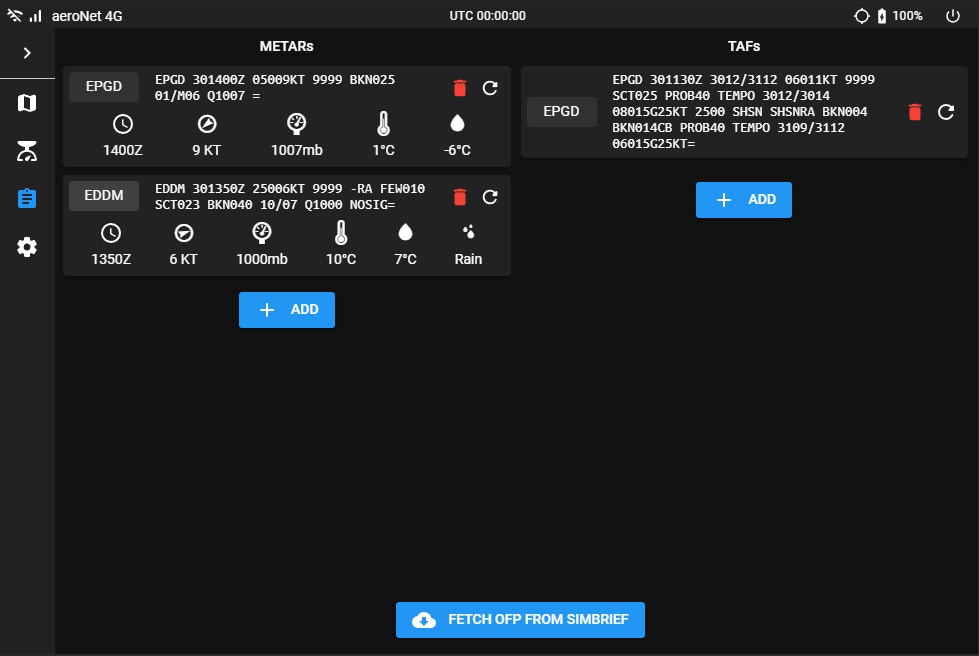Screen dimensions: 979x656
Task: Delete the EPGD TAF entry
Action: [915, 112]
